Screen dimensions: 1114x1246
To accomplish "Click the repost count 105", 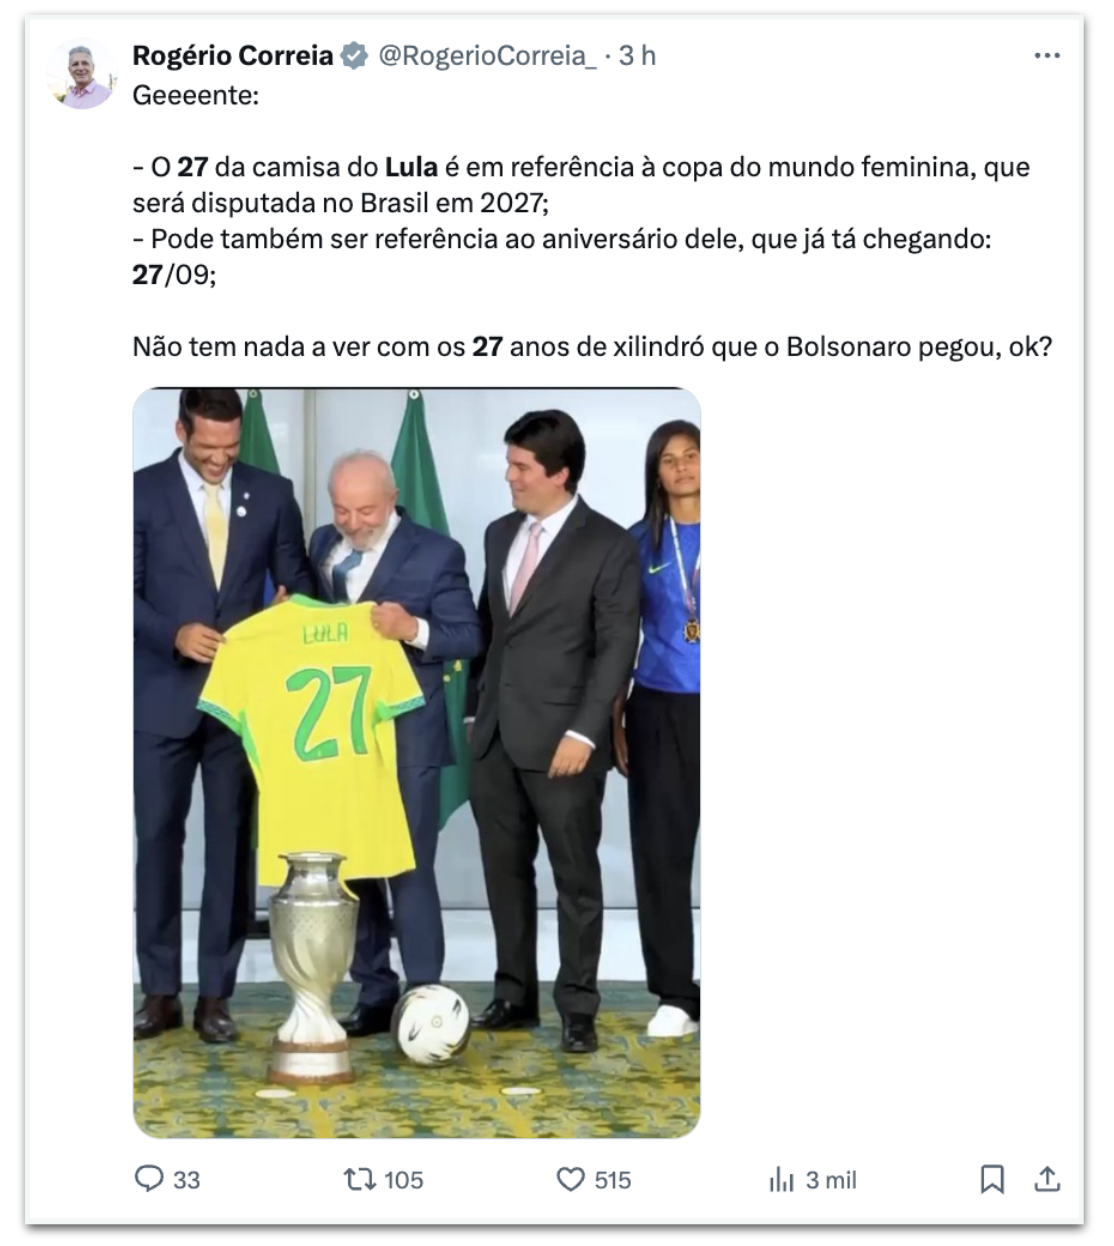I will coord(404,1180).
